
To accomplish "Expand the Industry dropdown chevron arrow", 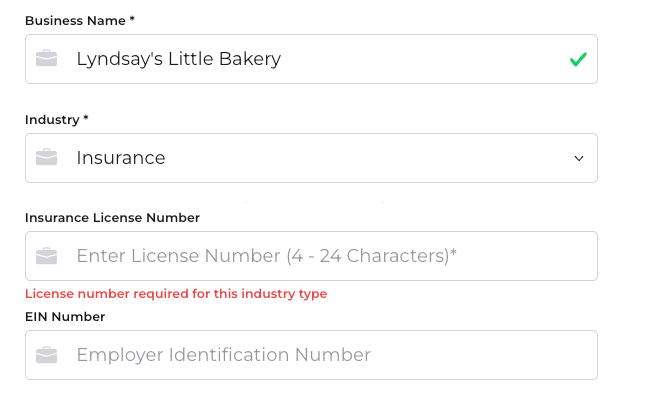I will (579, 158).
